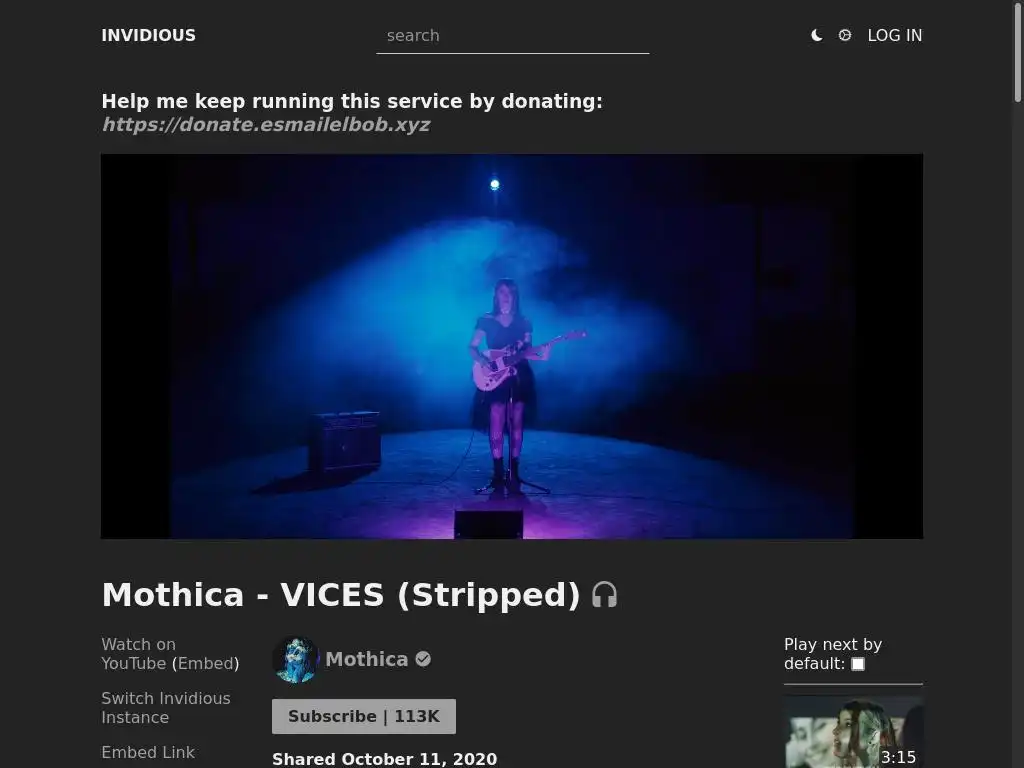
Task: Toggle dark theme moon icon
Action: pyautogui.click(x=816, y=35)
